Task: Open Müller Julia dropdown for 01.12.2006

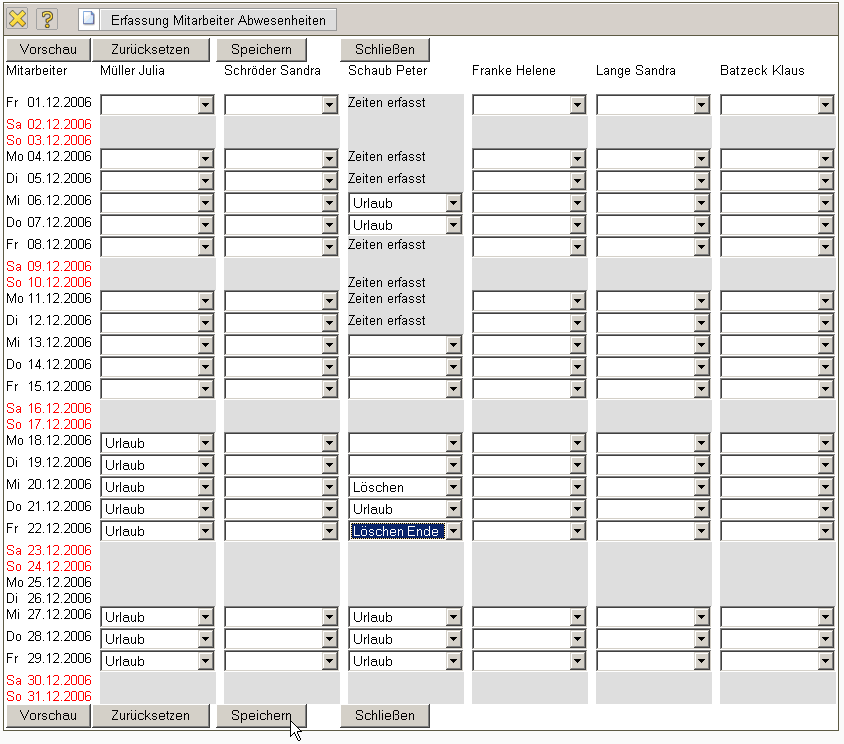Action: coord(205,105)
